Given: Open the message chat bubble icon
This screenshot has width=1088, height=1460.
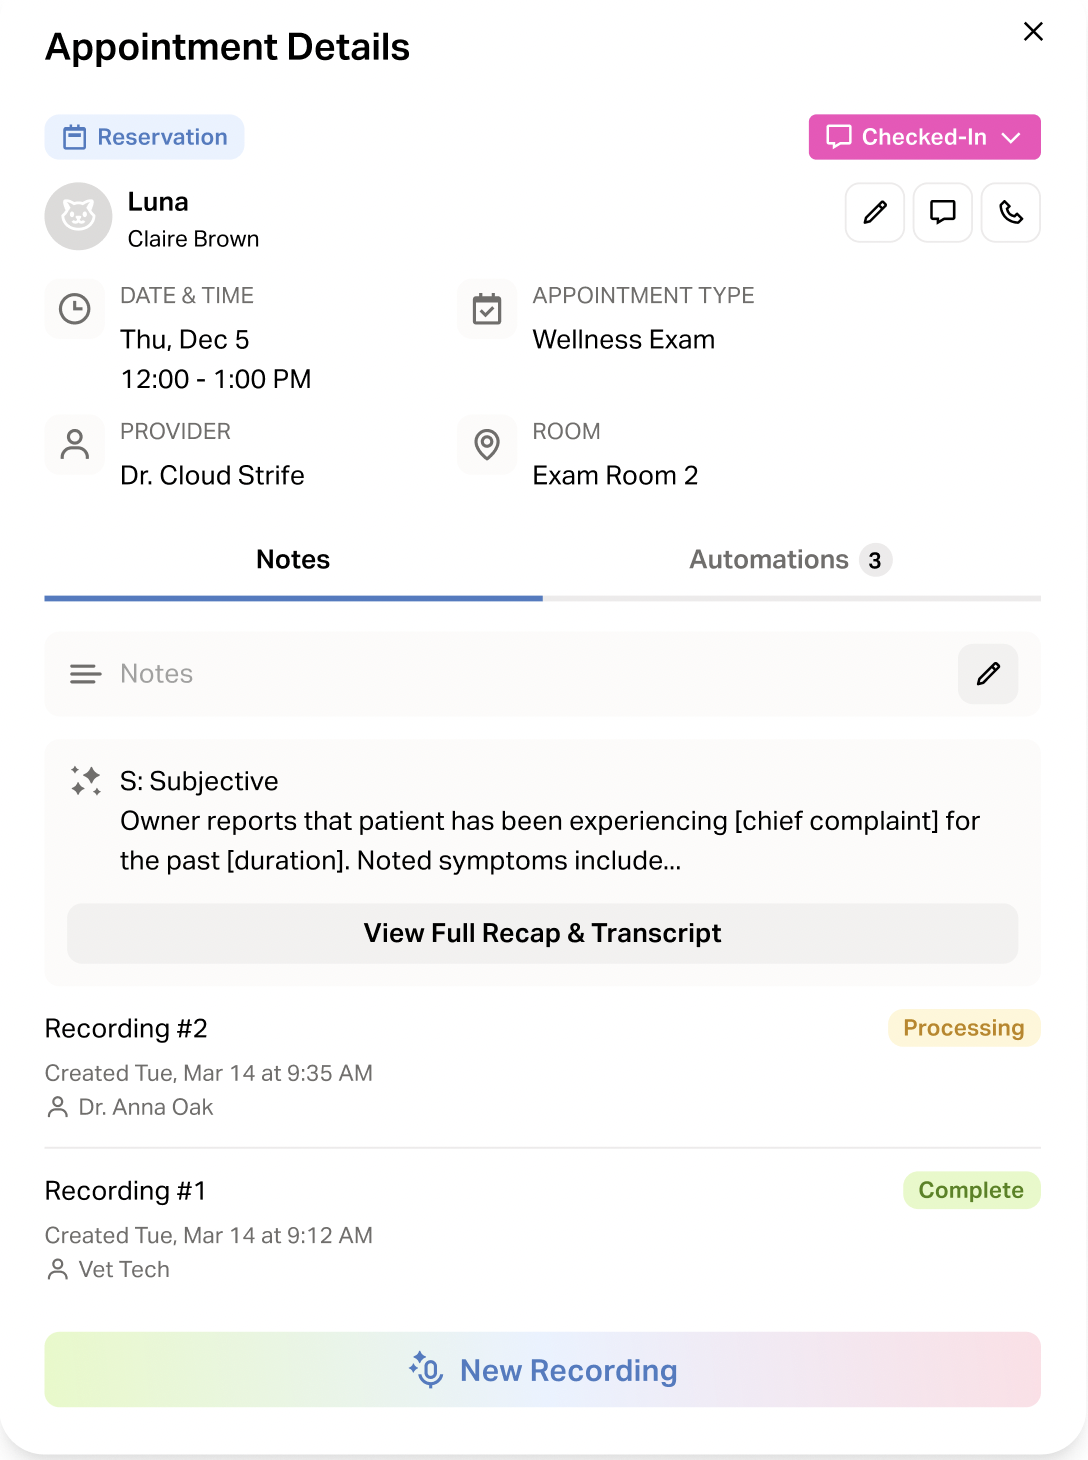Looking at the screenshot, I should (x=943, y=212).
